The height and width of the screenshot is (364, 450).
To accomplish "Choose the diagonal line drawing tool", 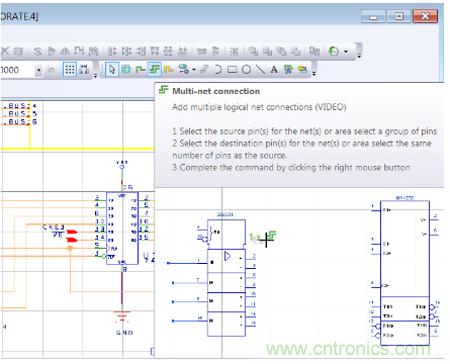I will click(x=260, y=69).
